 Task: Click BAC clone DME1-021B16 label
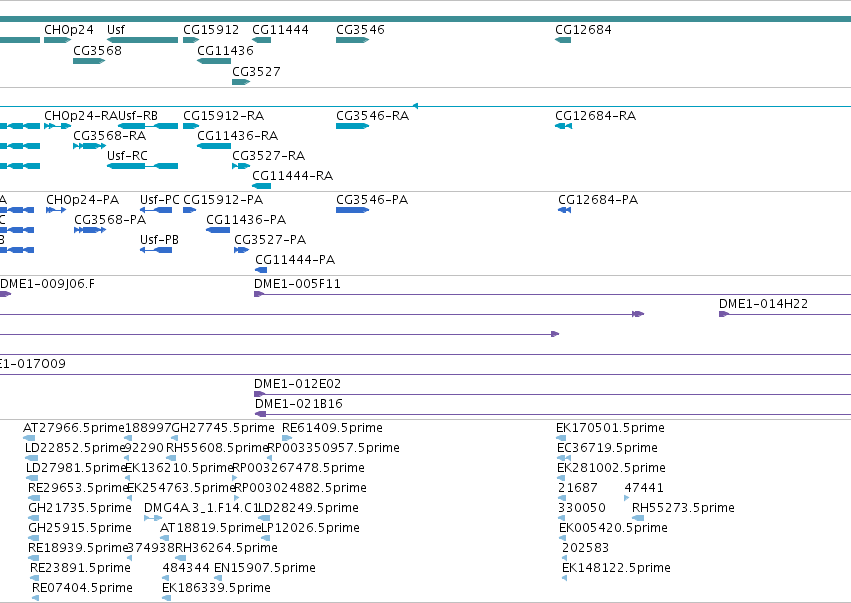click(x=299, y=404)
